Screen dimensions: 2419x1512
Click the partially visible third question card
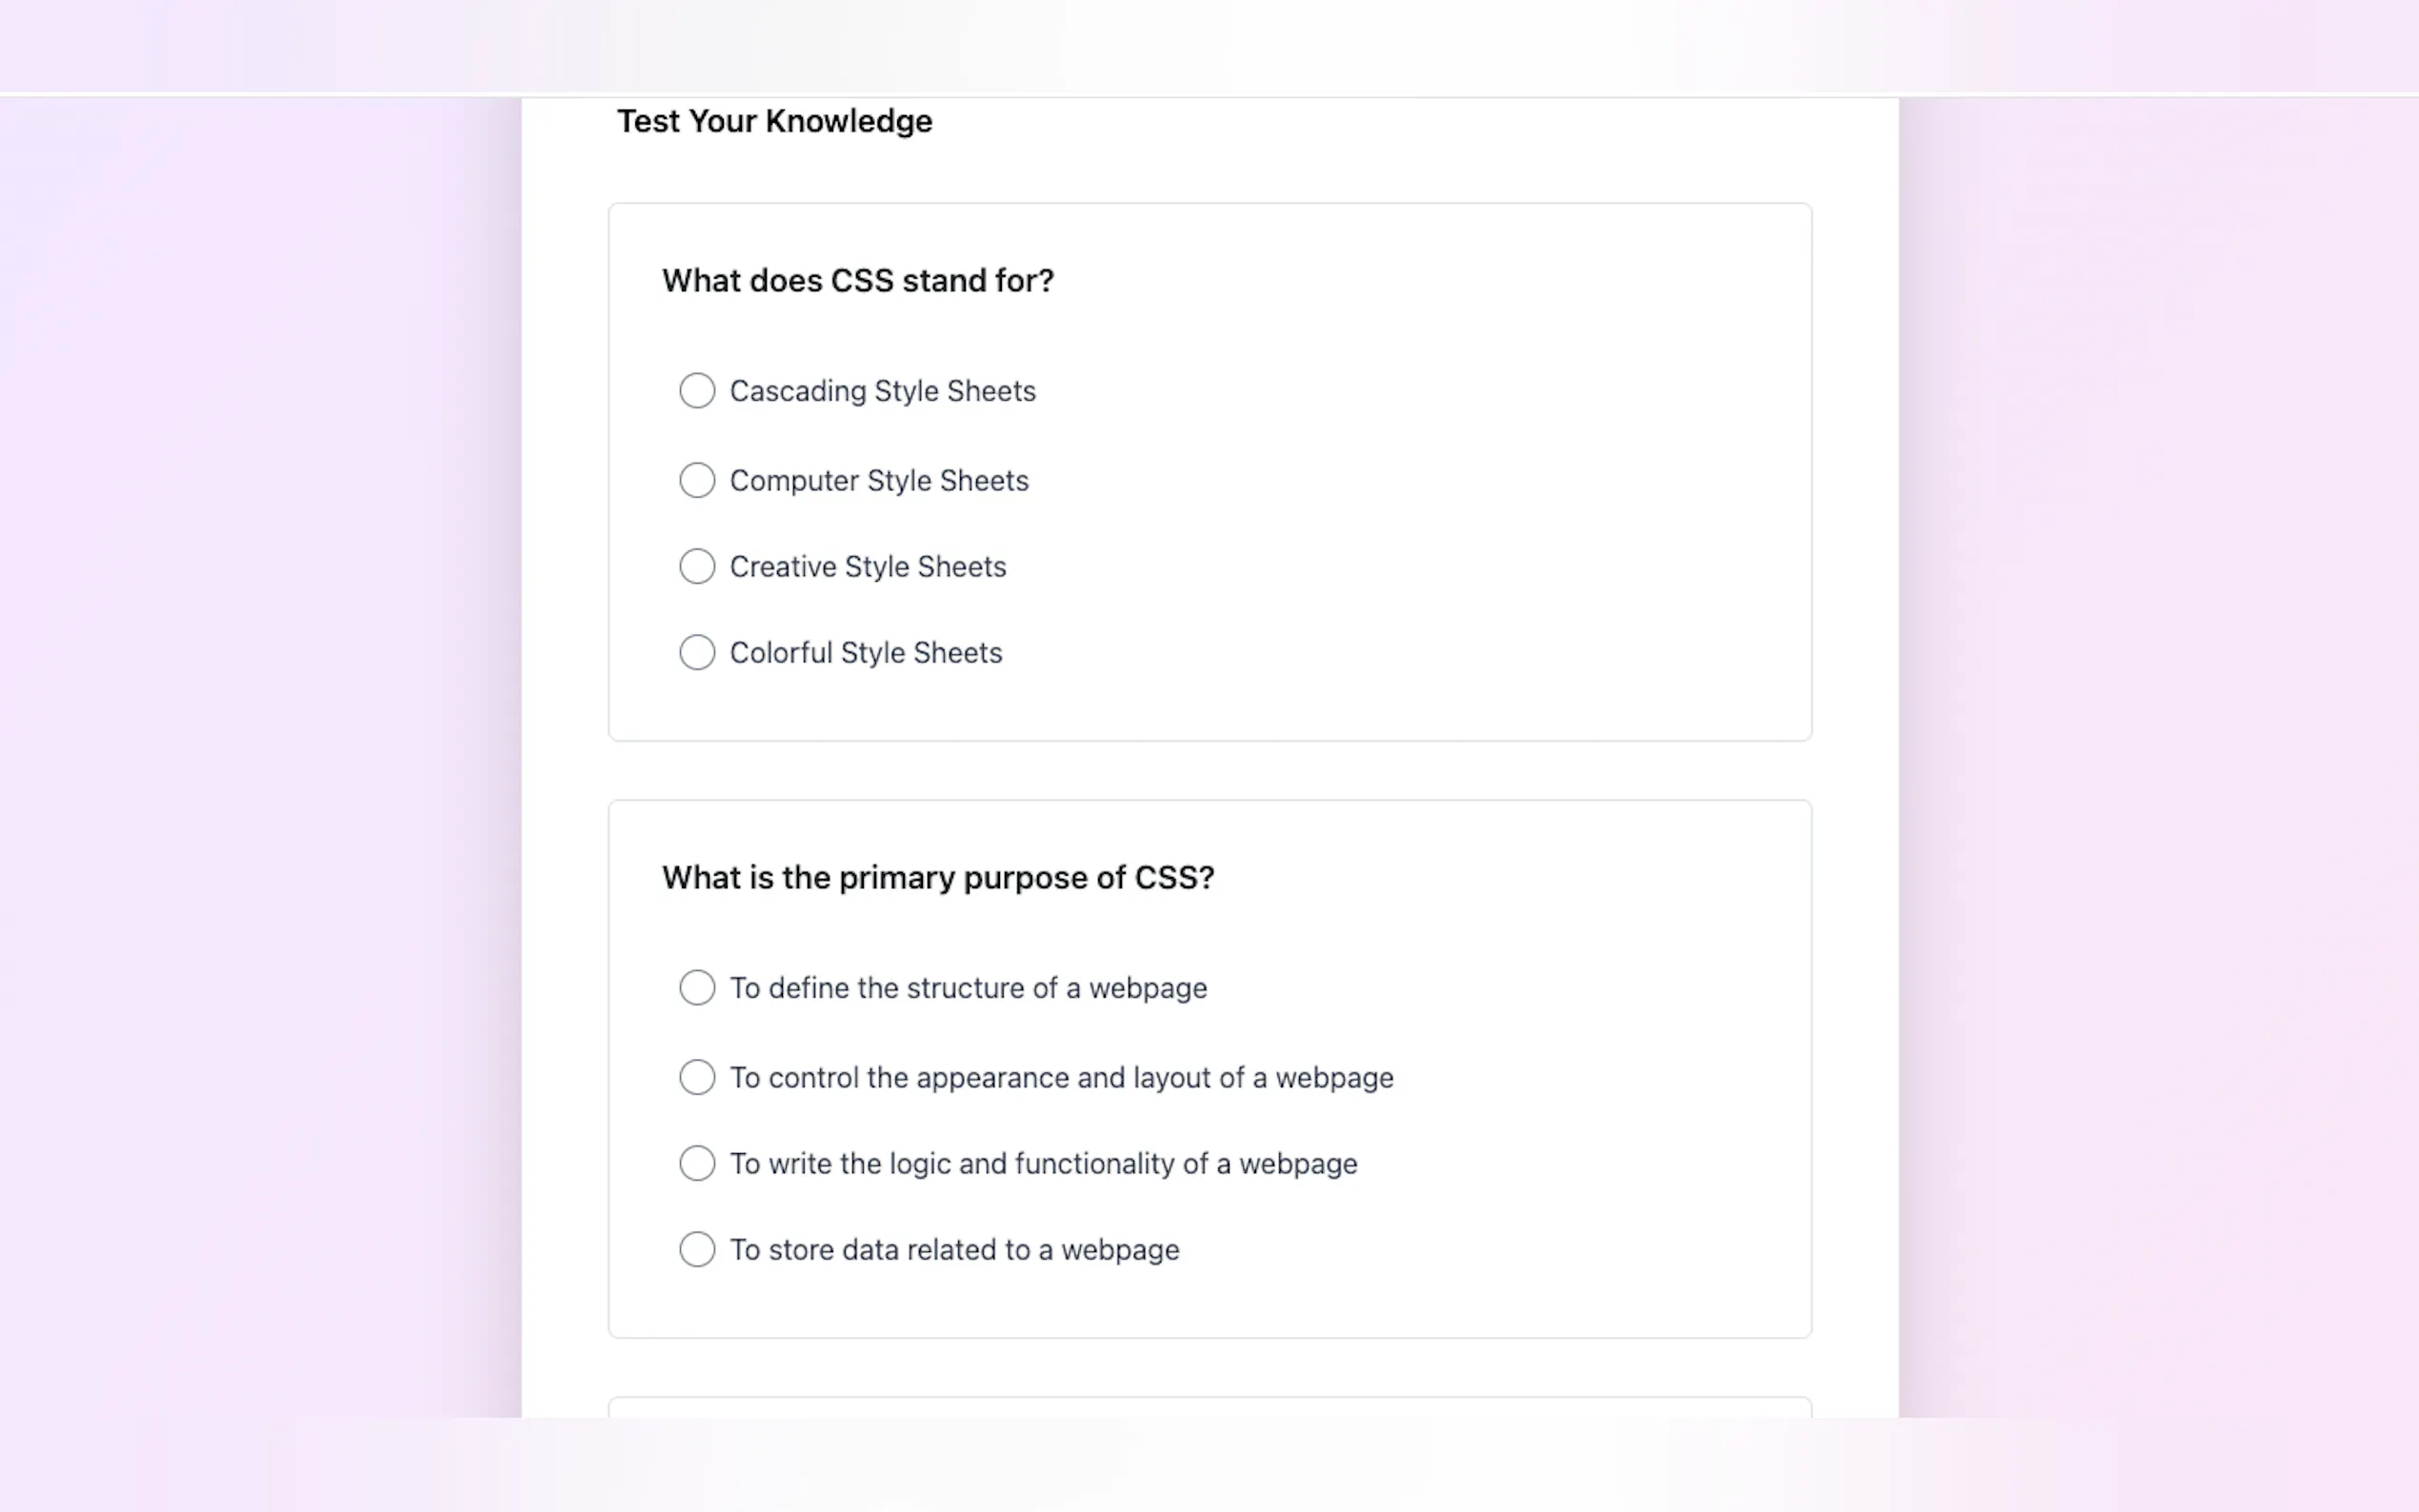tap(1209, 1406)
